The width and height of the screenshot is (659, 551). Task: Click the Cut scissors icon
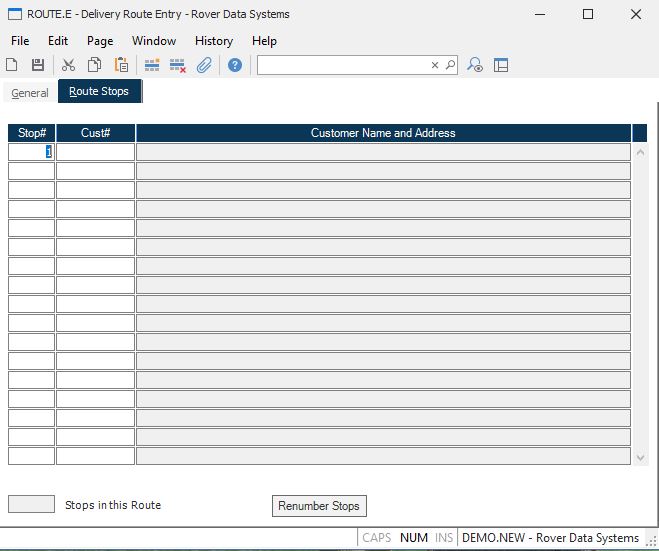coord(68,65)
